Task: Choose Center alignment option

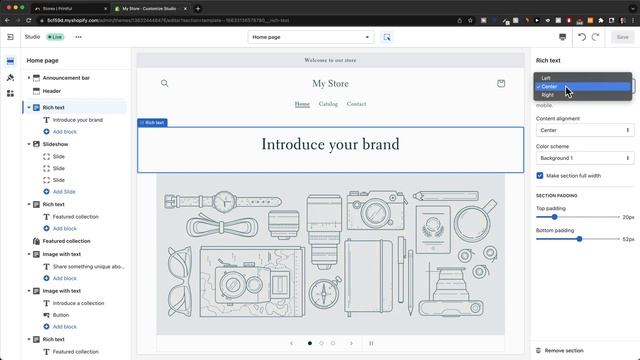Action: [x=582, y=87]
